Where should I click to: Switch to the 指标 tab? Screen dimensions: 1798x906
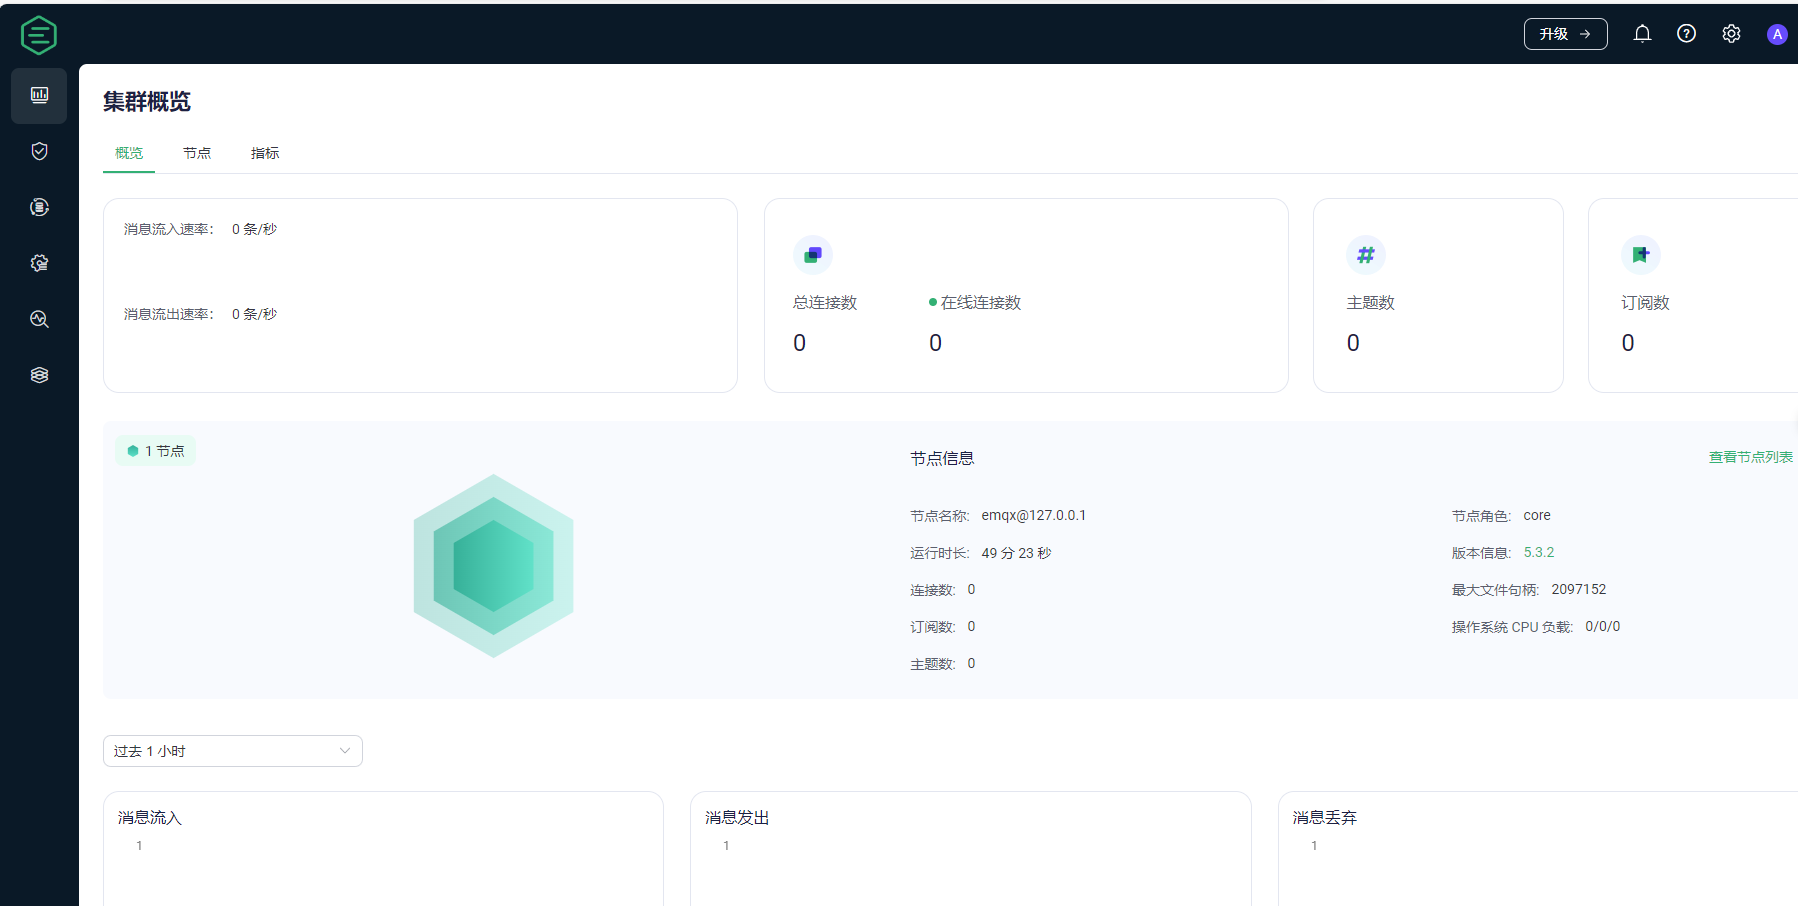(x=265, y=153)
